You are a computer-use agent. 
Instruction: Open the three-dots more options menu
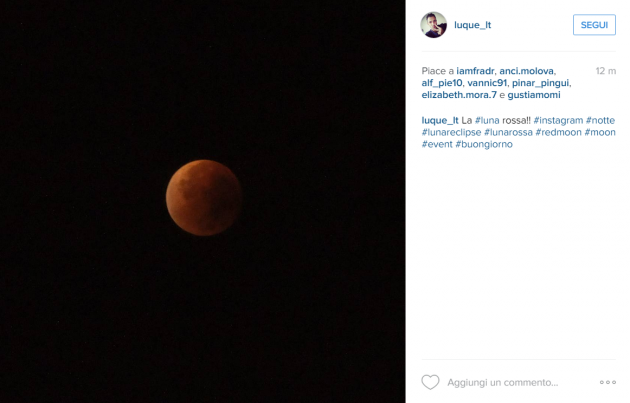point(608,382)
